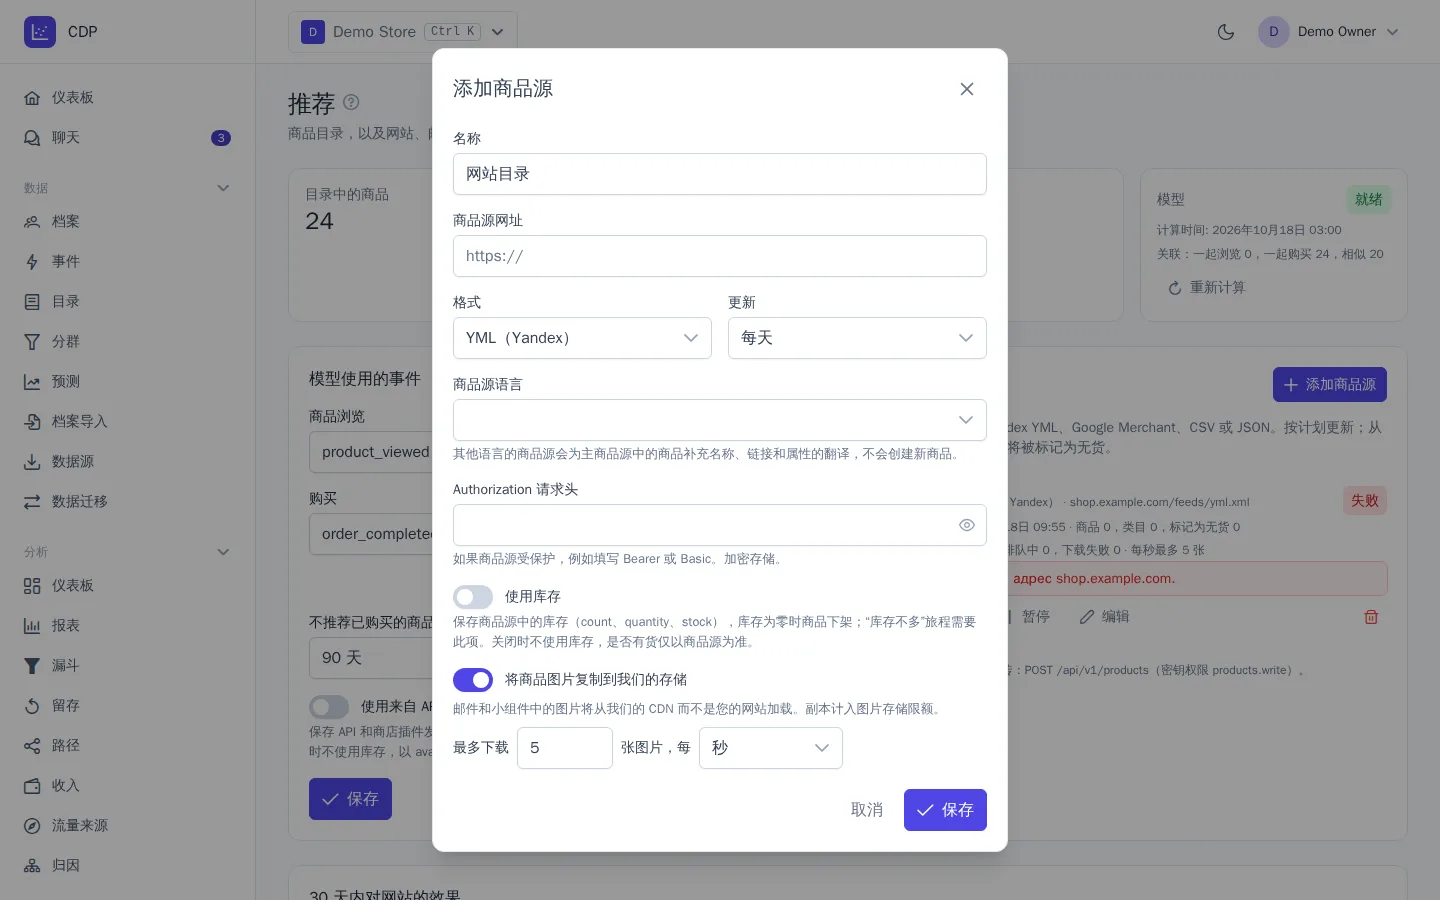Click the 漏斗 filter icon
1440x900 pixels.
[x=32, y=666]
